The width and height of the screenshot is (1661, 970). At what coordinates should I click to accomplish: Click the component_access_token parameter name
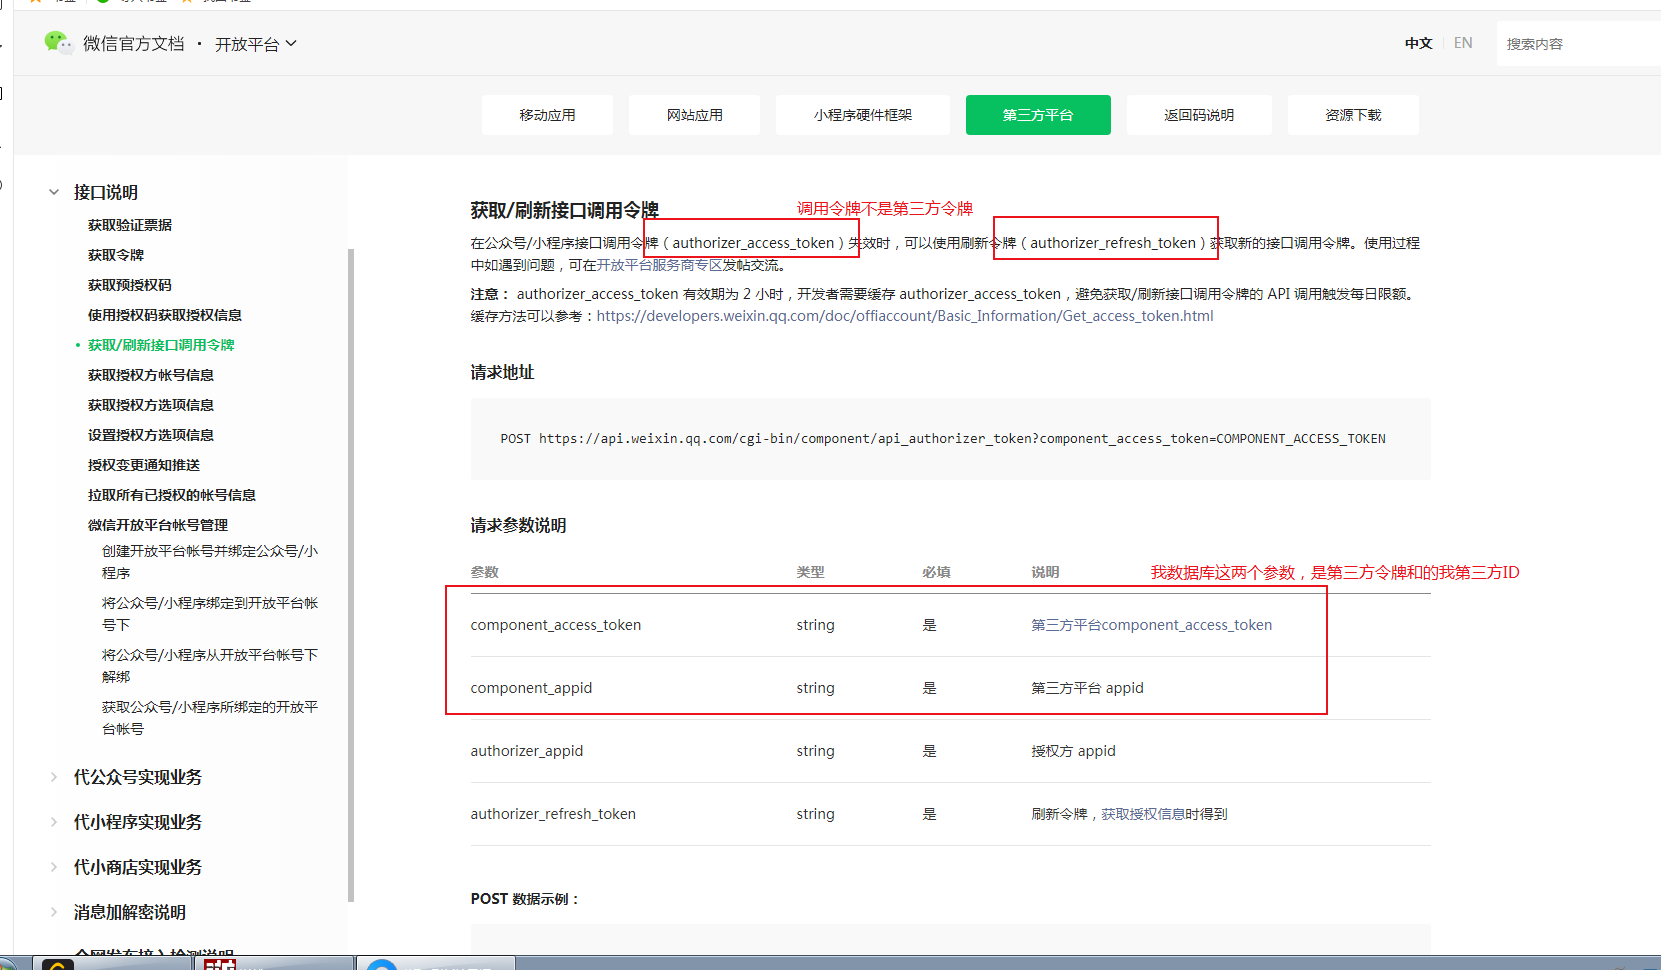[x=556, y=625]
